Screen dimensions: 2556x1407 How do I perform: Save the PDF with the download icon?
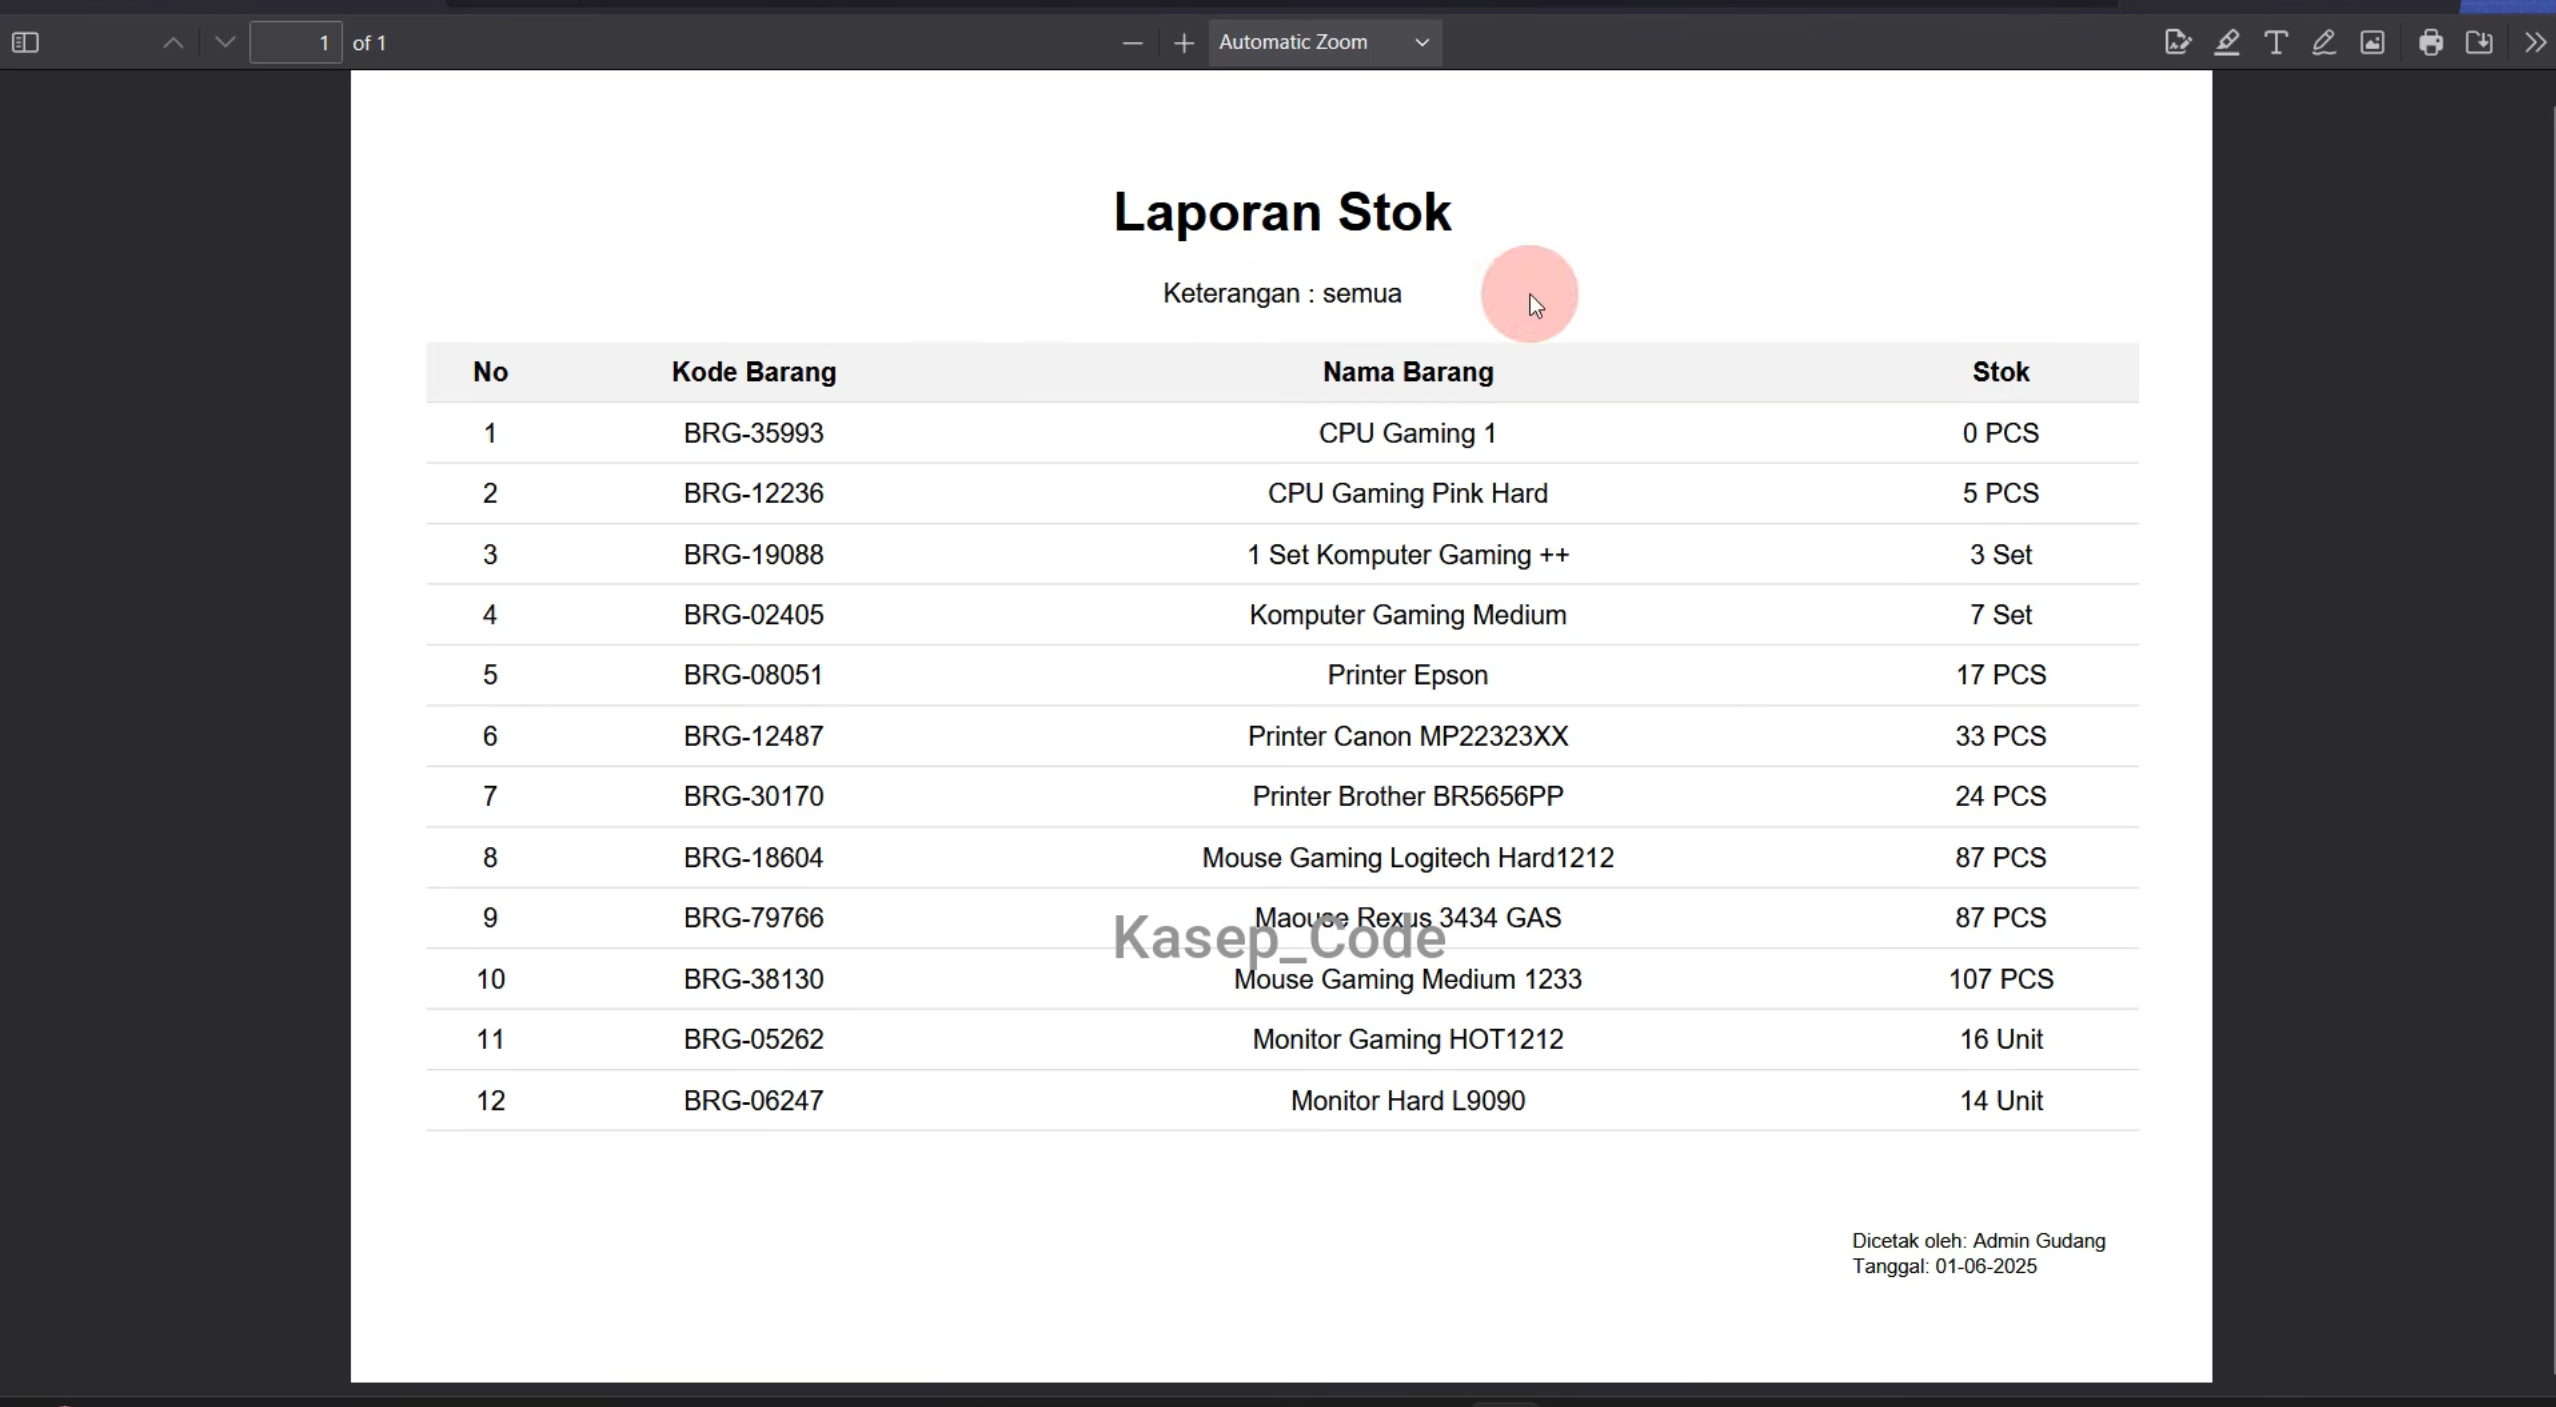click(2480, 43)
